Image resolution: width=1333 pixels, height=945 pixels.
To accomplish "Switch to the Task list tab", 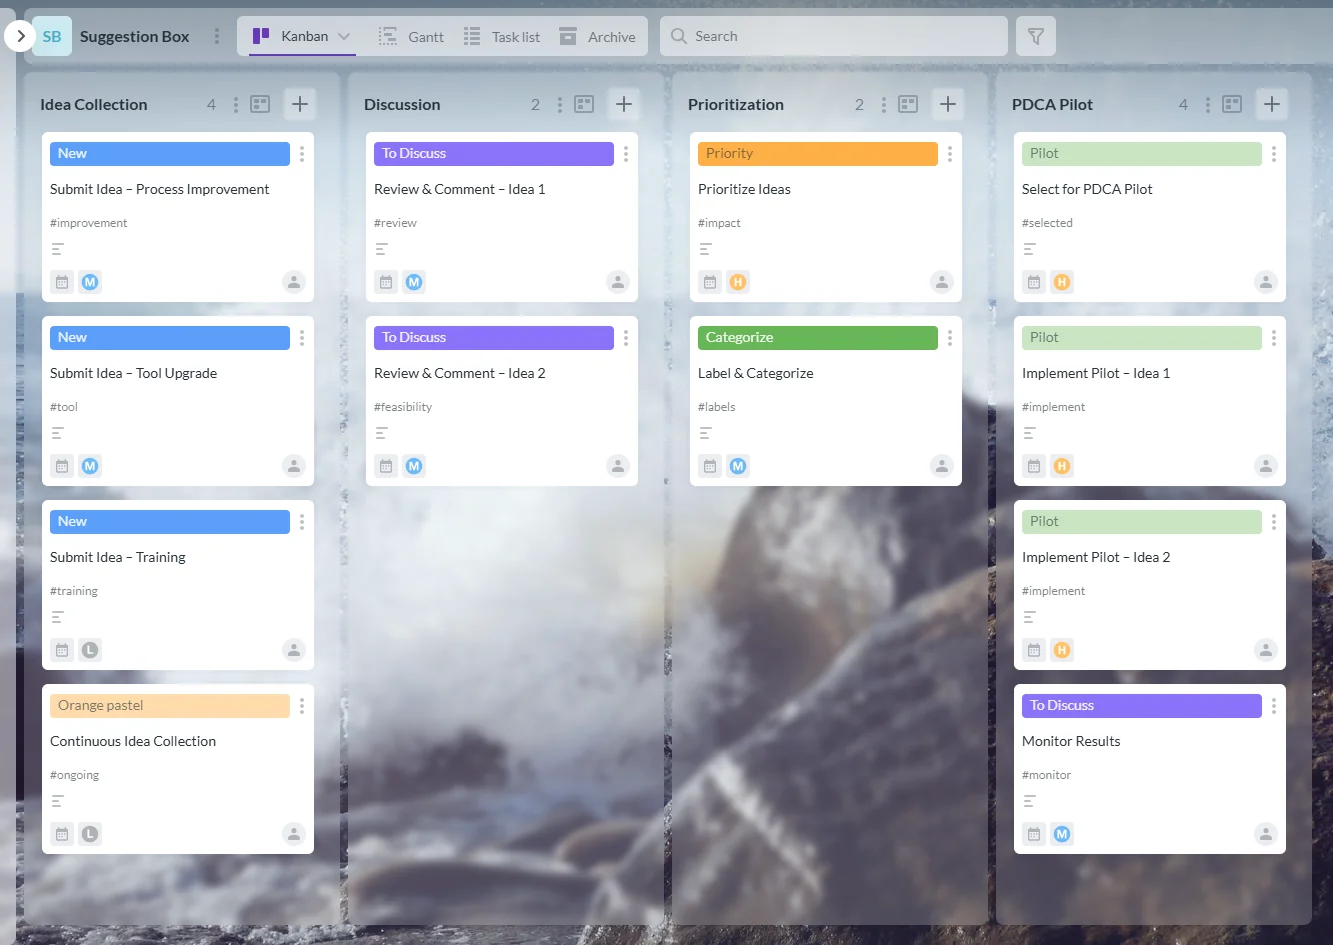I will (x=502, y=35).
